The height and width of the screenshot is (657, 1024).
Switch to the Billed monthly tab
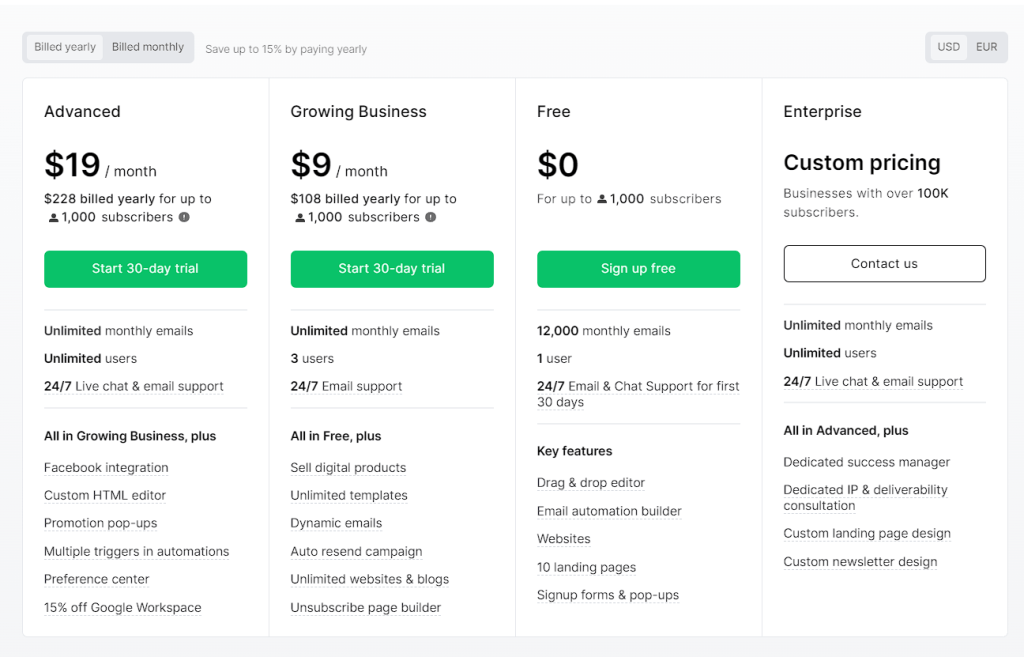(x=147, y=46)
